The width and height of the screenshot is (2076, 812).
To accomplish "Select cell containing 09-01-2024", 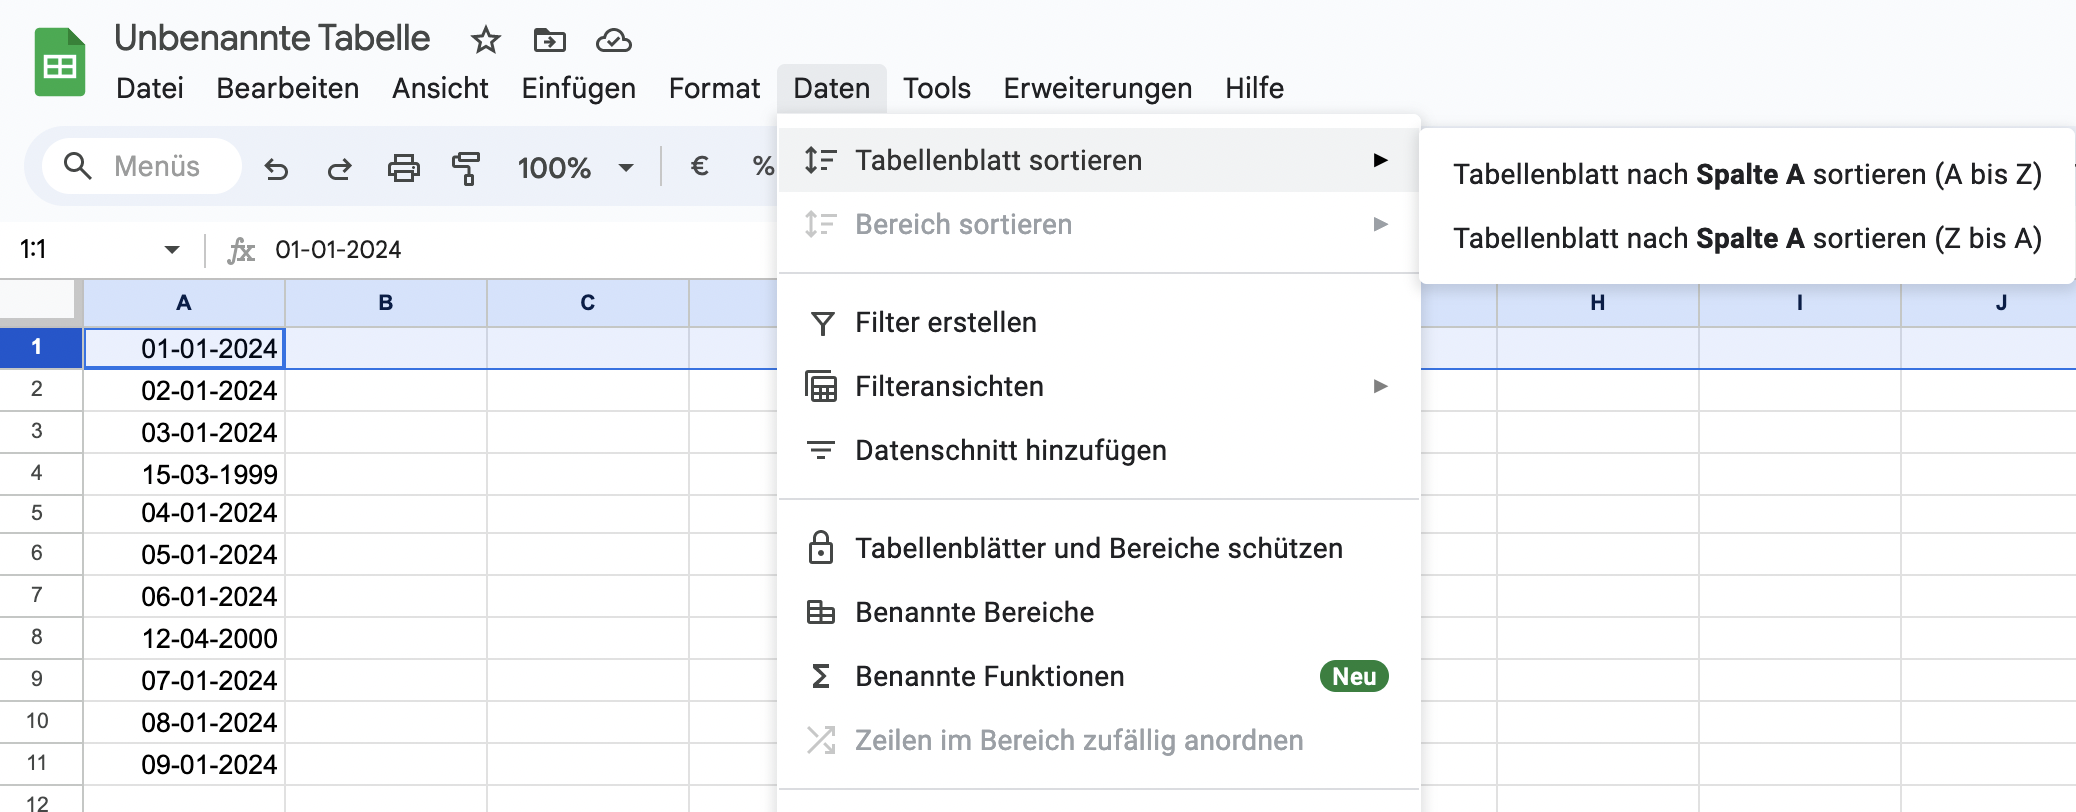I will point(184,764).
